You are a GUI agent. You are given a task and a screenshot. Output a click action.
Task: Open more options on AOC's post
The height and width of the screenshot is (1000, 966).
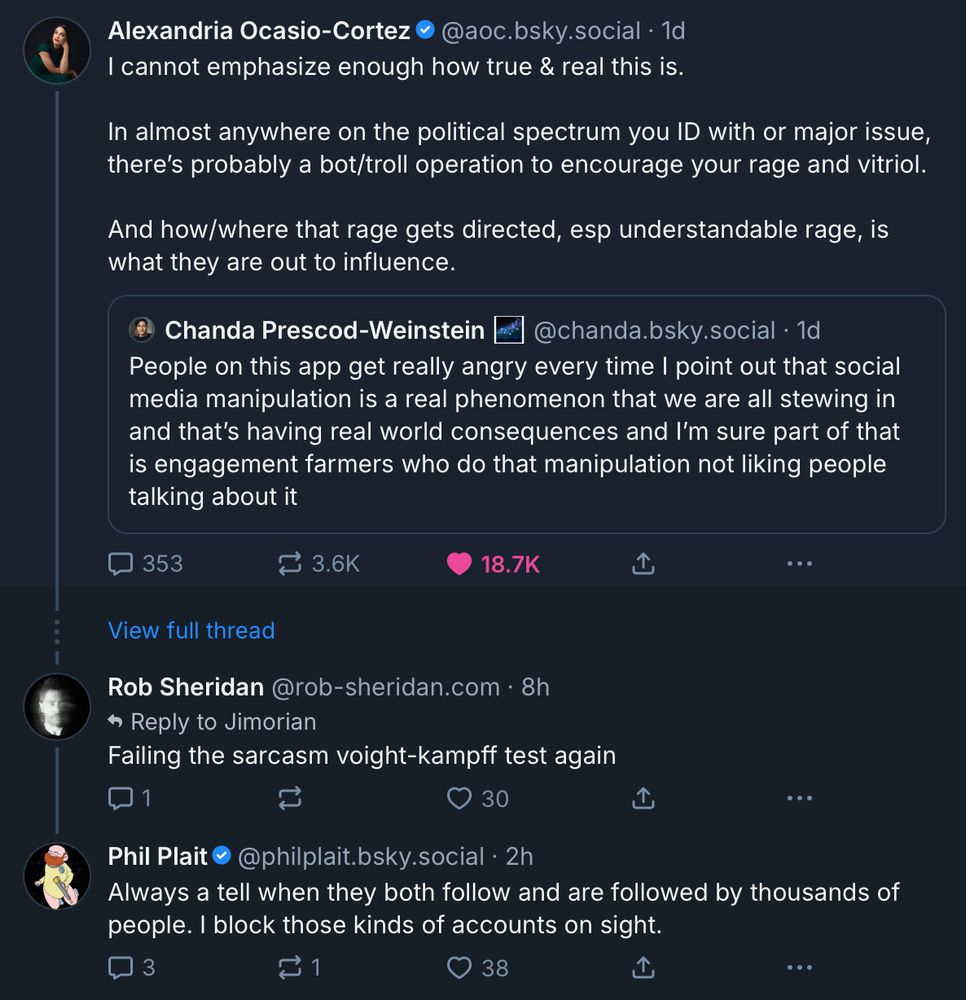(799, 564)
